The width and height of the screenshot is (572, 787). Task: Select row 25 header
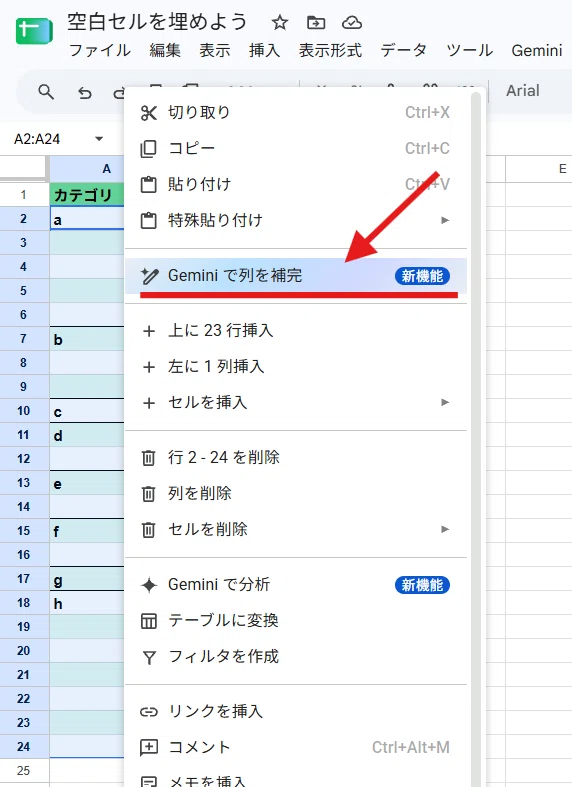click(x=24, y=770)
